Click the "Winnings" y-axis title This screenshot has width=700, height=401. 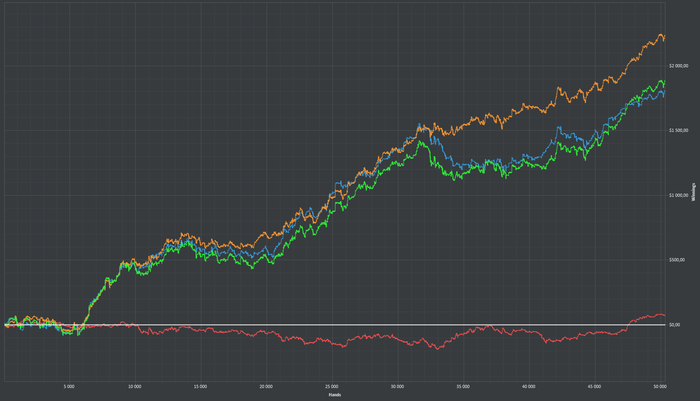click(694, 192)
